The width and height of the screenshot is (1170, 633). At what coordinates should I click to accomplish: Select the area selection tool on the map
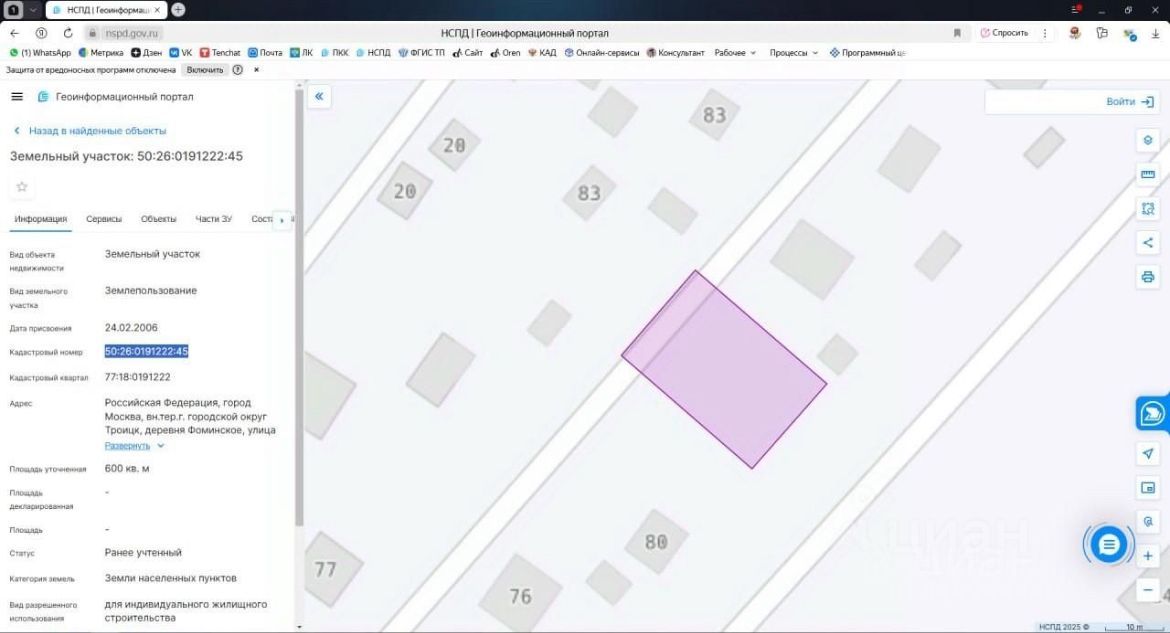[1148, 208]
